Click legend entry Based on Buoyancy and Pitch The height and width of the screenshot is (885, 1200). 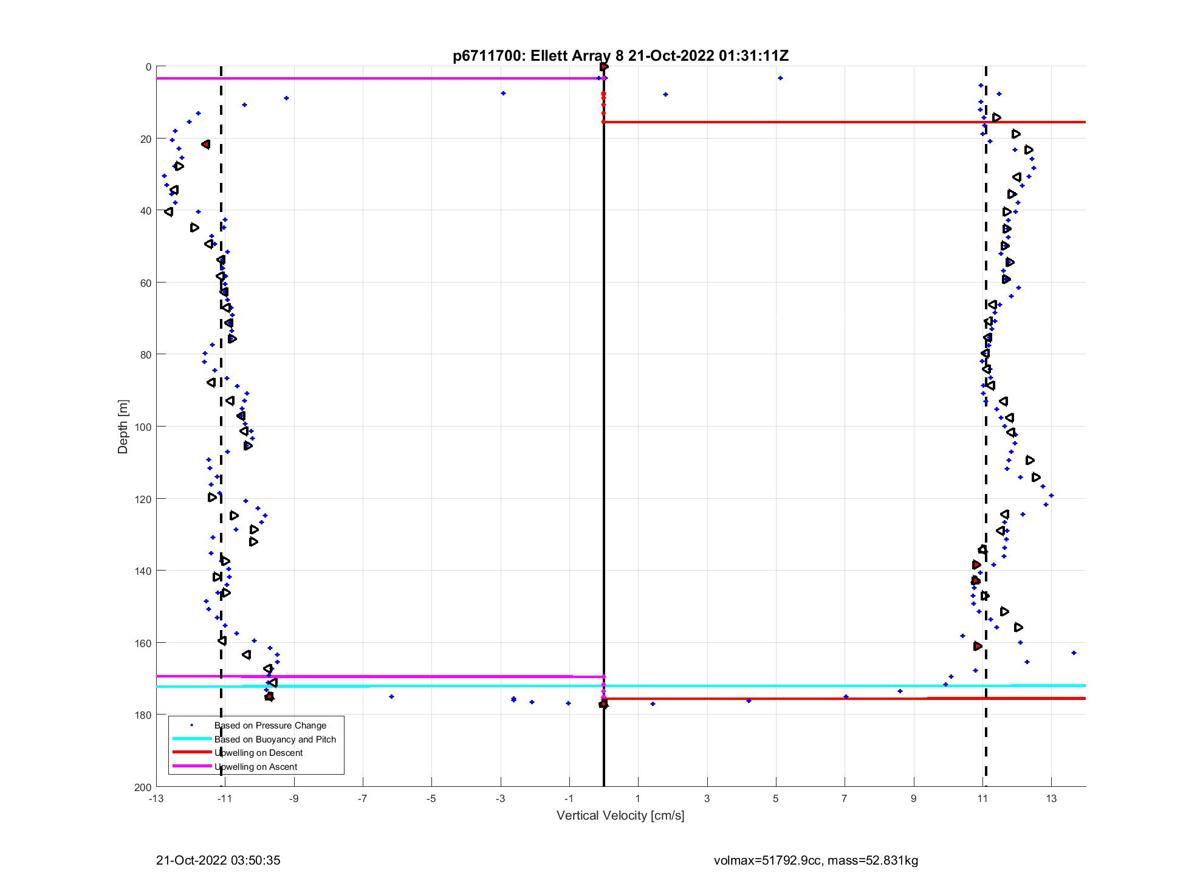pos(275,739)
